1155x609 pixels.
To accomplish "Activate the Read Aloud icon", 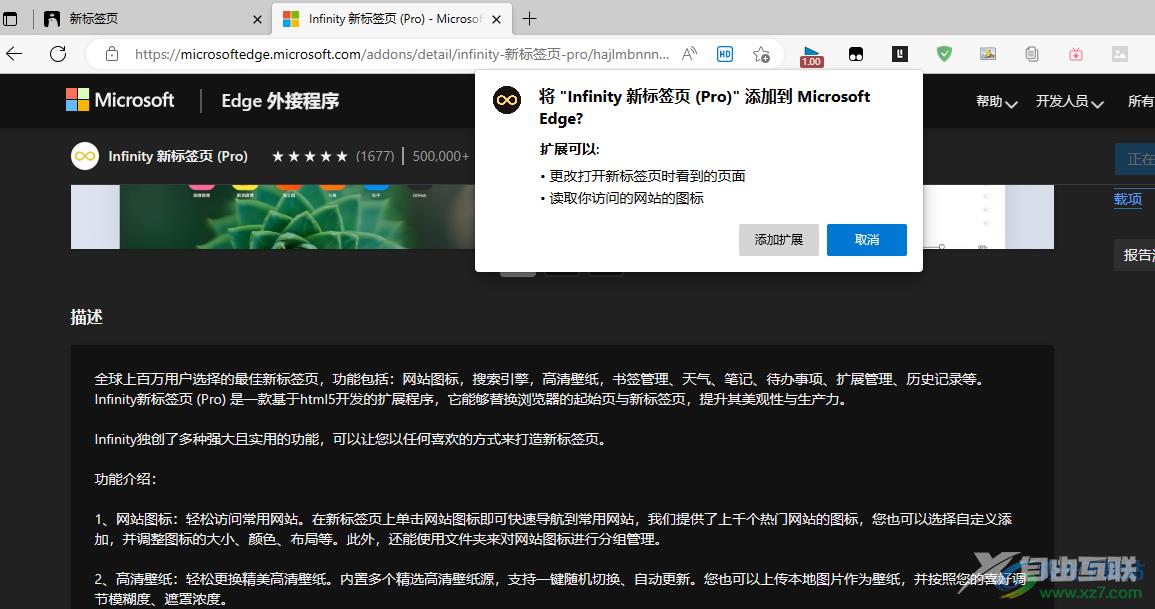I will click(689, 54).
